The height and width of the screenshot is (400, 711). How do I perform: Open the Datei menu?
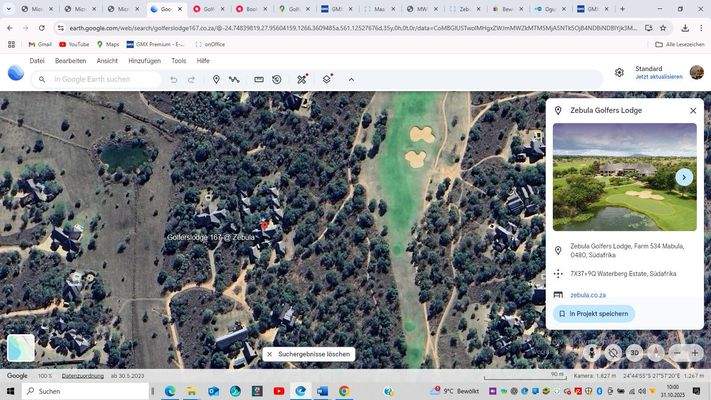pyautogui.click(x=37, y=61)
